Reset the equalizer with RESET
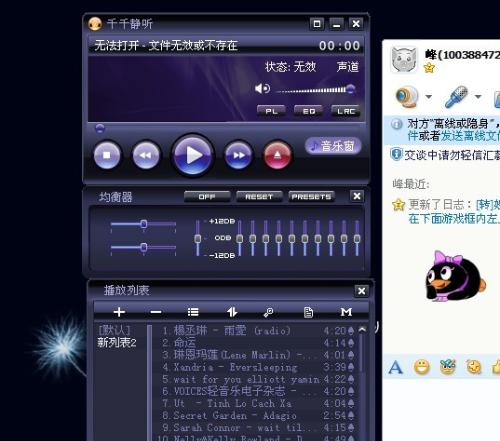Image resolution: width=500 pixels, height=441 pixels. point(259,197)
